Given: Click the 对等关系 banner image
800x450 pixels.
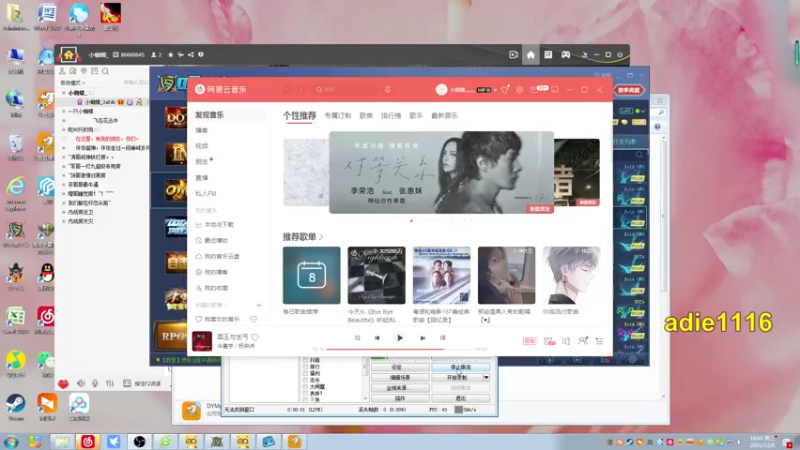Looking at the screenshot, I should pyautogui.click(x=441, y=172).
